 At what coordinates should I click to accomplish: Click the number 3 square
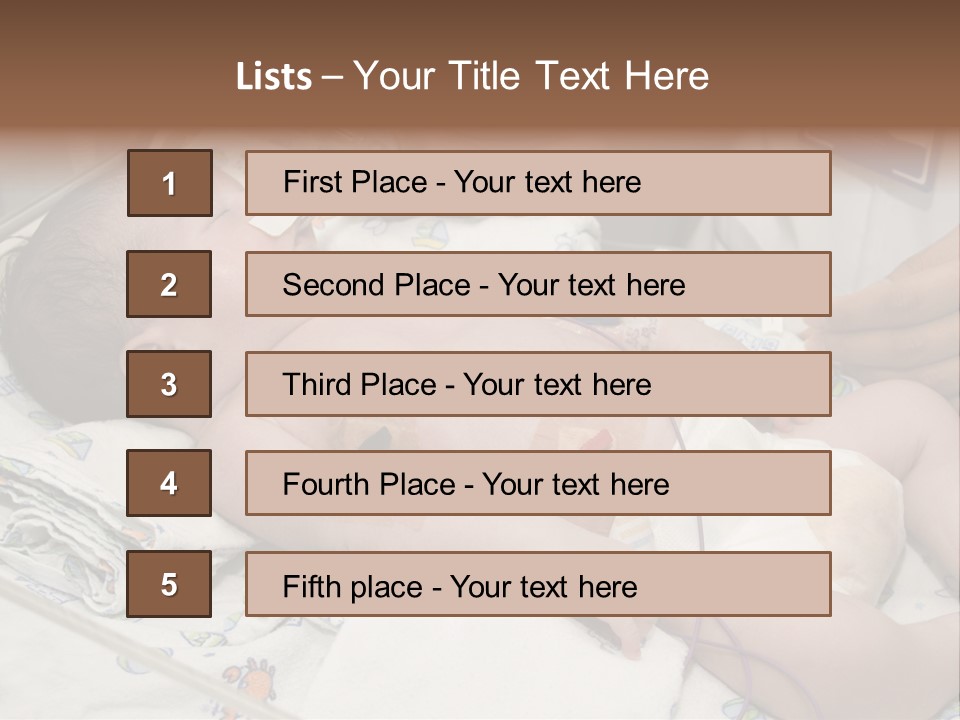pyautogui.click(x=169, y=384)
